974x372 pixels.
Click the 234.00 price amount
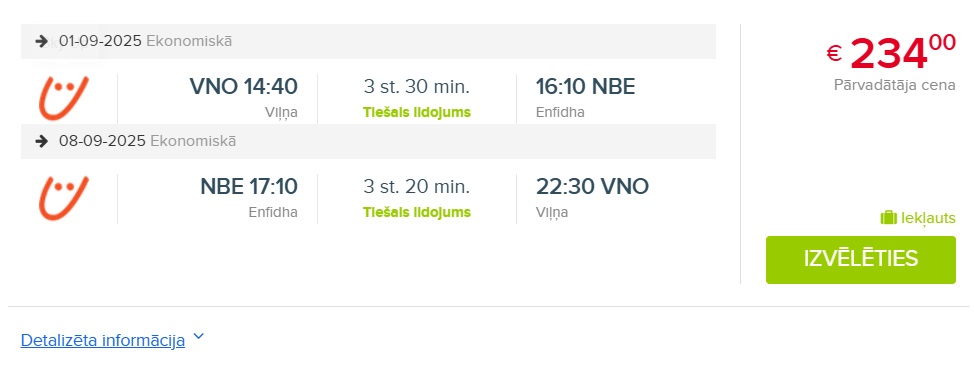tap(903, 52)
